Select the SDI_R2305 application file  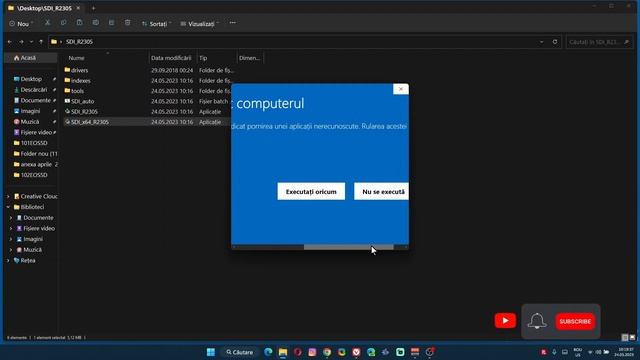[x=84, y=111]
